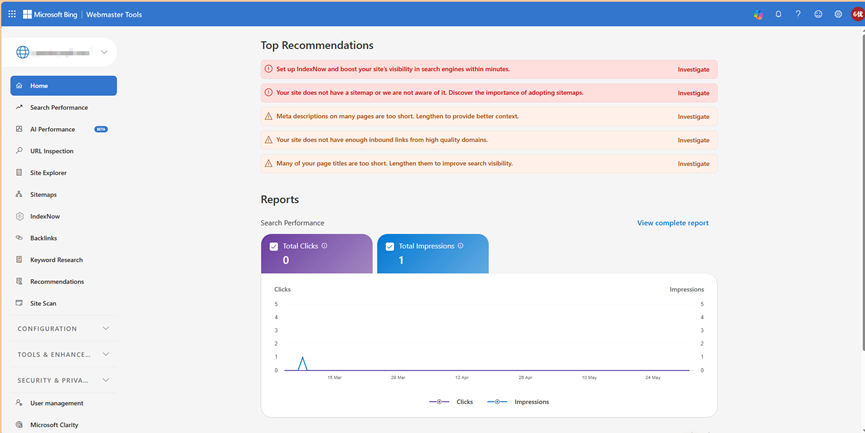Open Keyword Research menu item
Viewport: 865px width, 433px height.
tap(63, 260)
